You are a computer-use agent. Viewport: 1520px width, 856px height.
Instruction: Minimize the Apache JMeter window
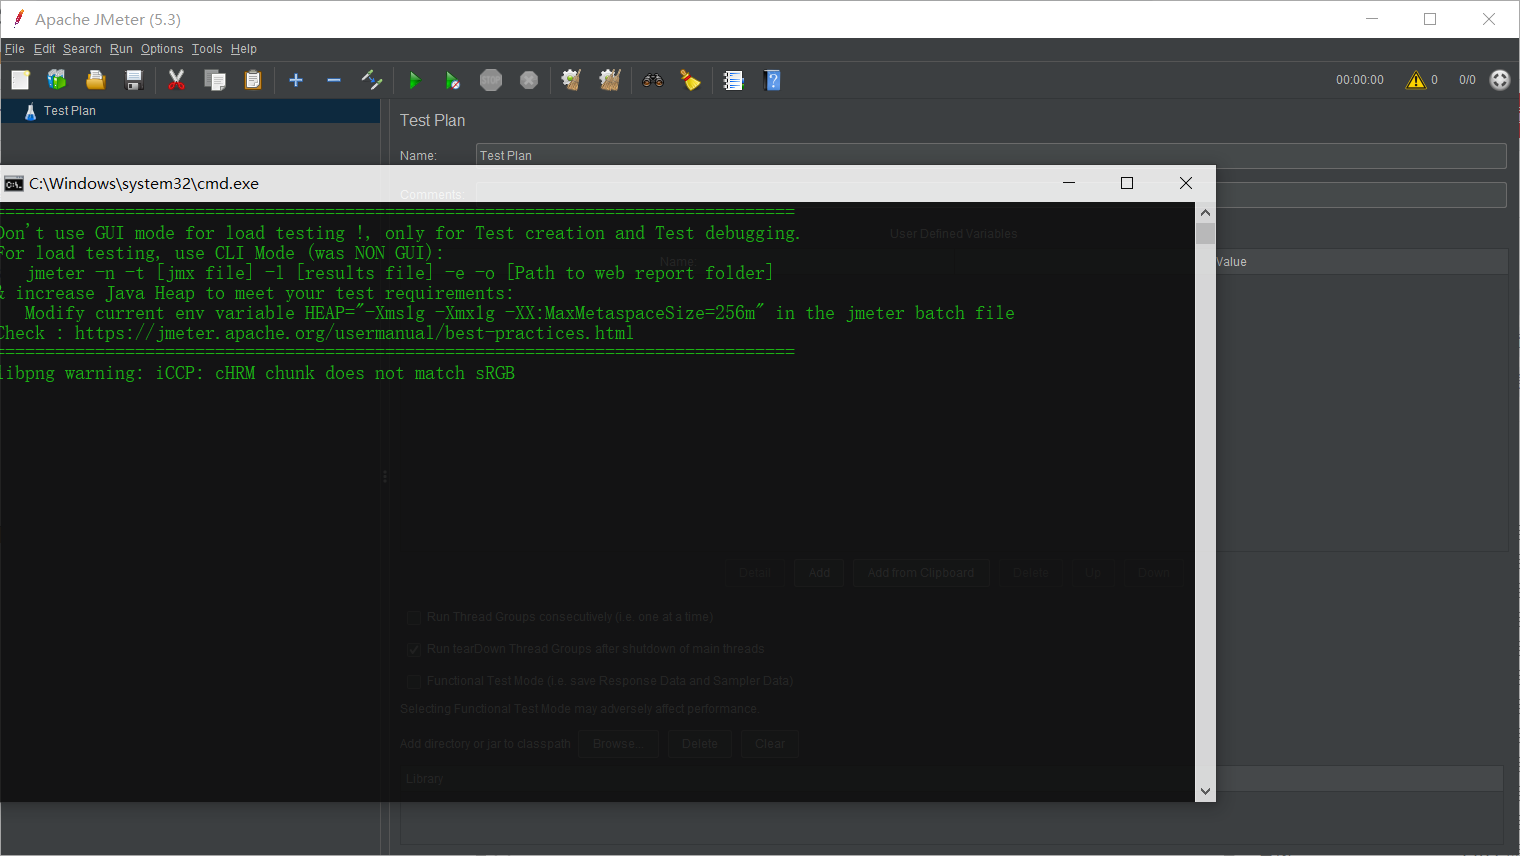pyautogui.click(x=1372, y=19)
